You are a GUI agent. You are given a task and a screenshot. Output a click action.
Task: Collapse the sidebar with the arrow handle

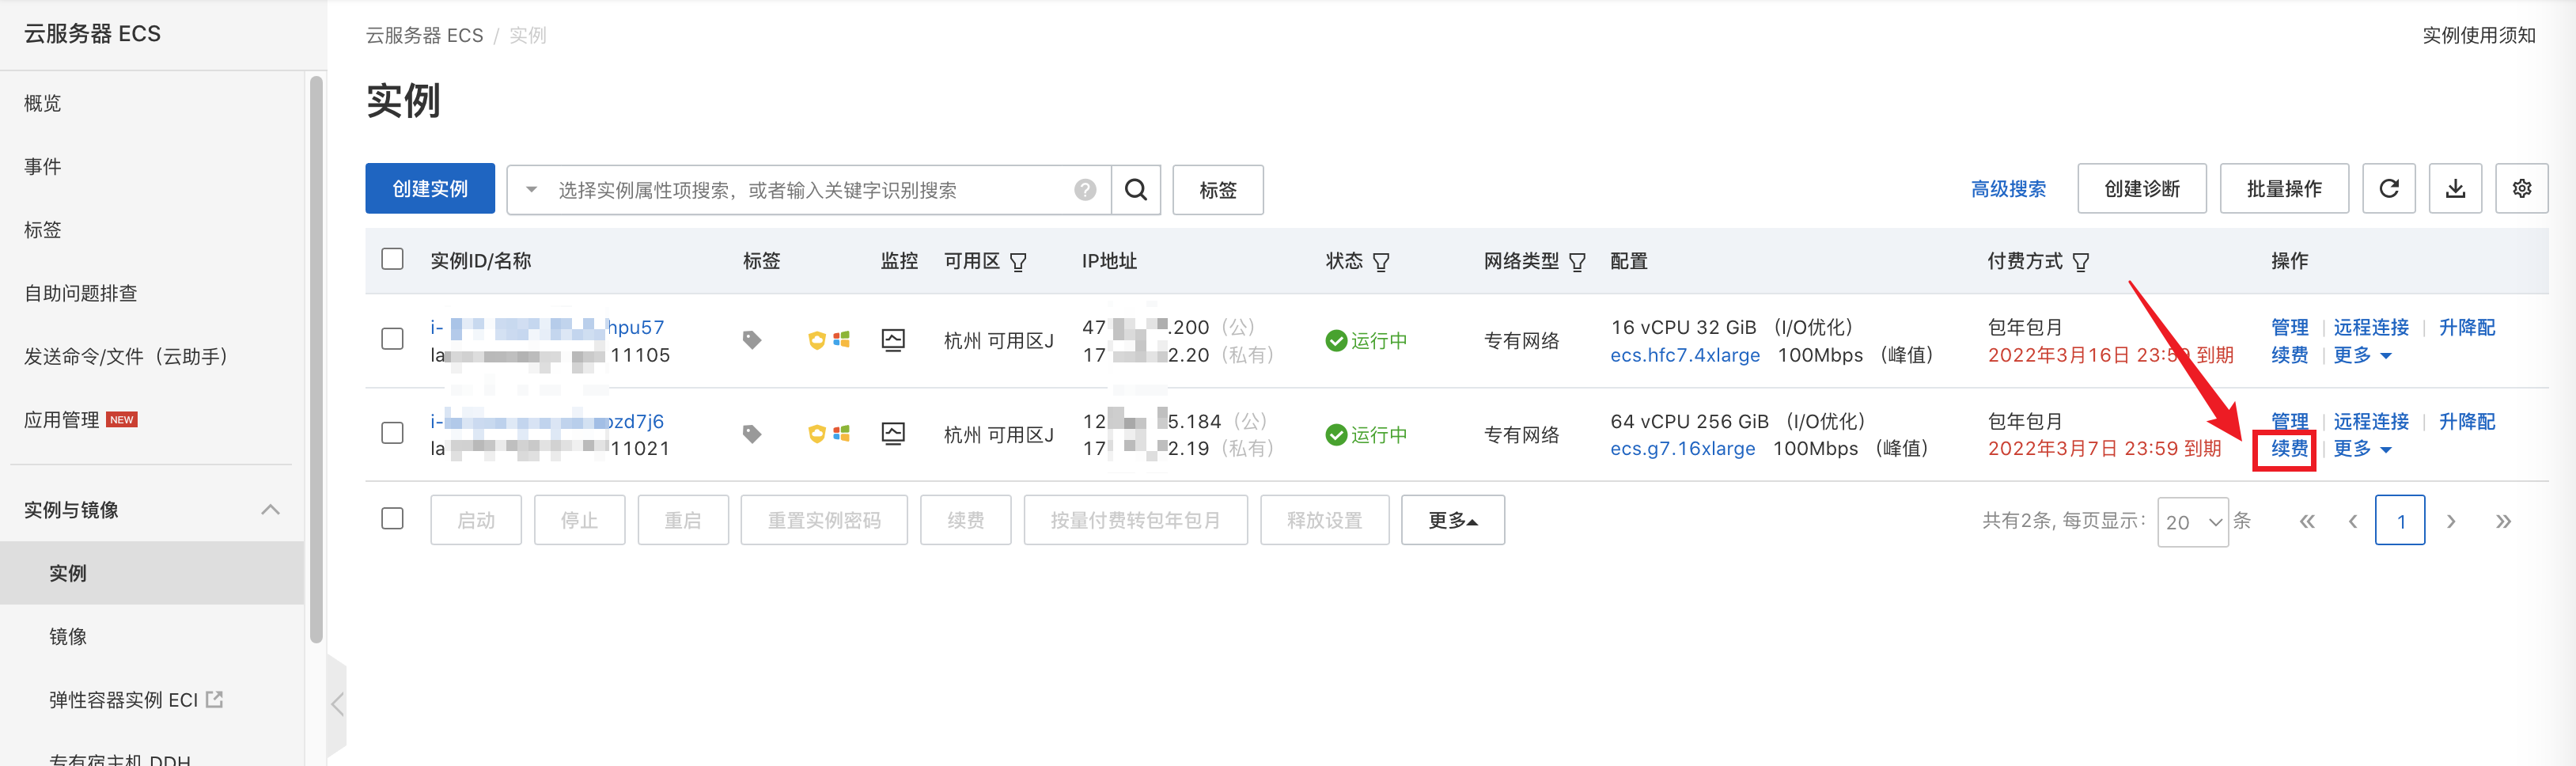[337, 704]
